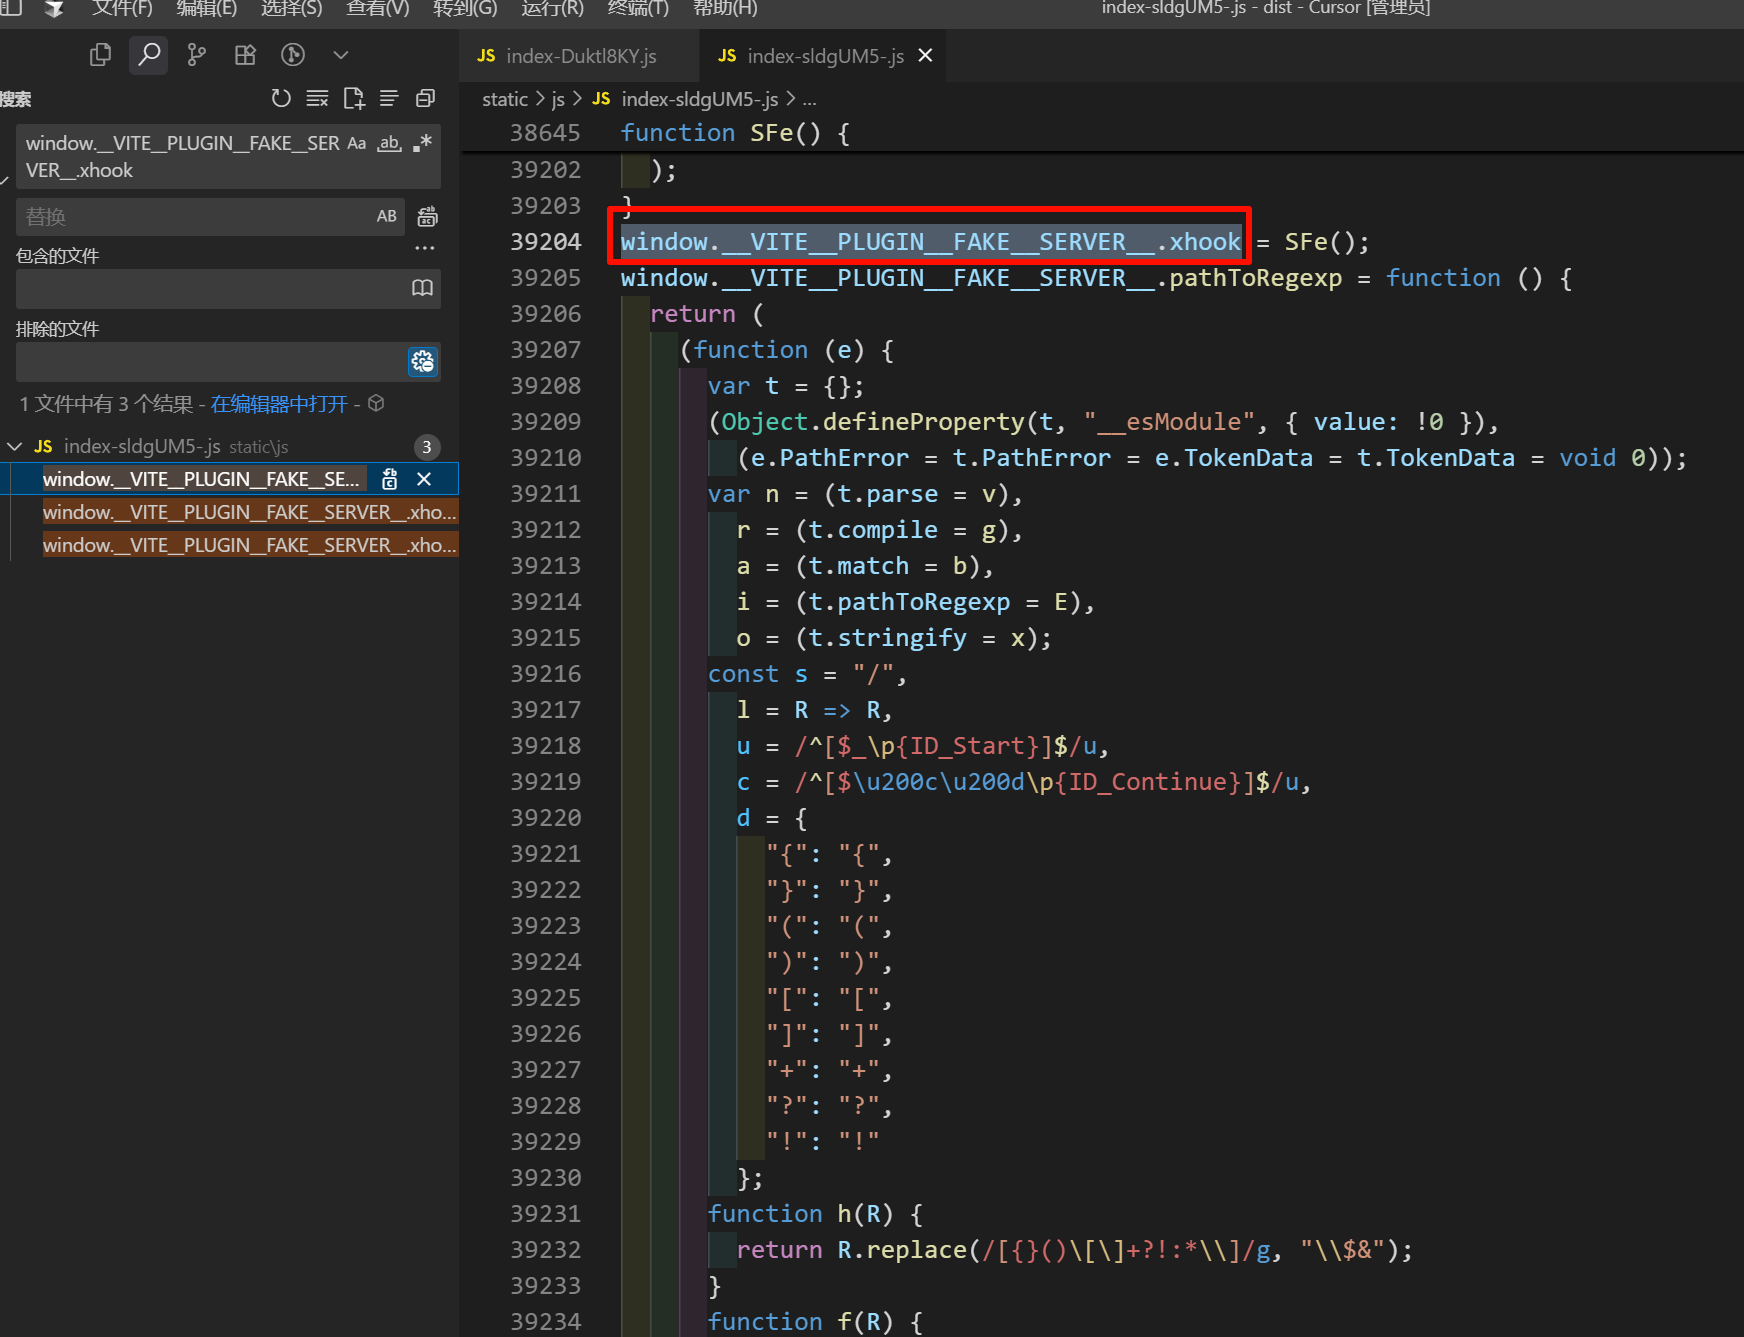The height and width of the screenshot is (1337, 1744).
Task: Open the Source Control view
Action: pos(197,55)
